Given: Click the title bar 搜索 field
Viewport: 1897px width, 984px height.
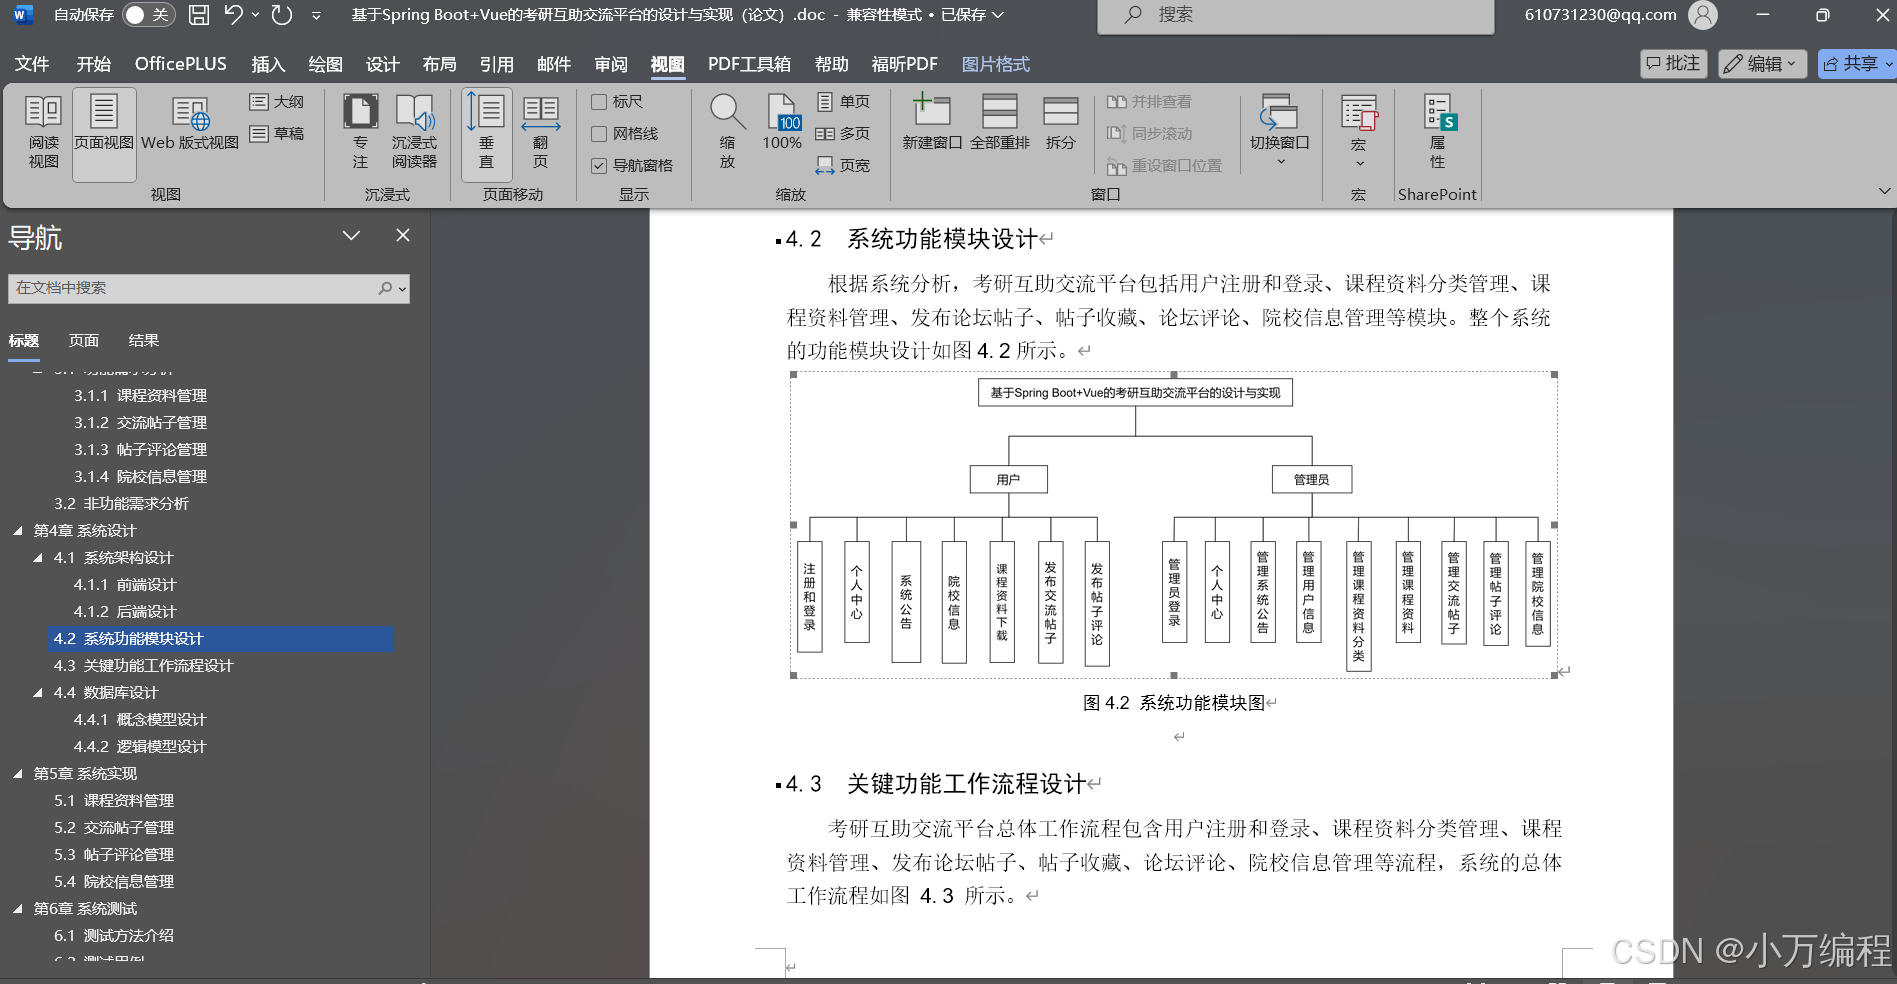Looking at the screenshot, I should click(1295, 15).
